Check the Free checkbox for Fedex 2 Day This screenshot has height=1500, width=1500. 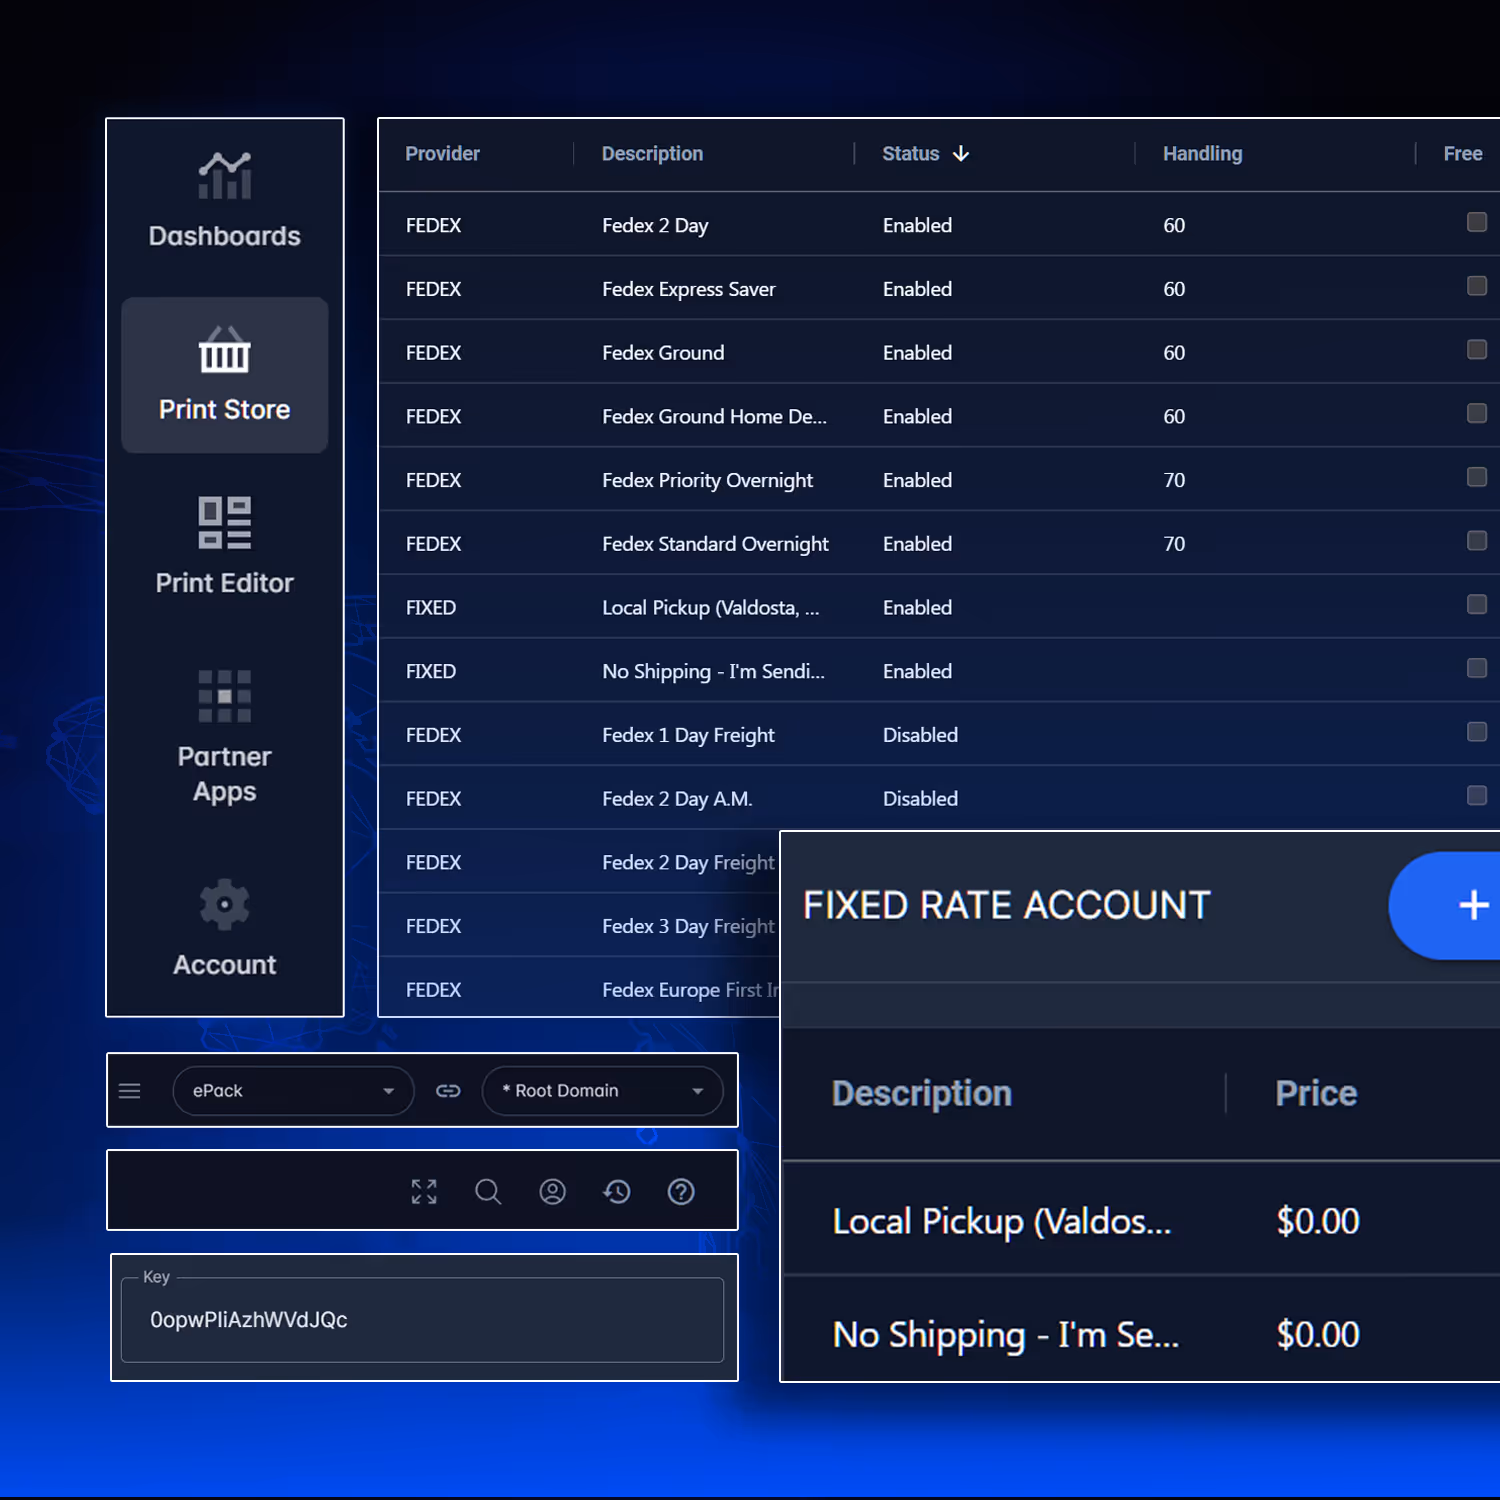pyautogui.click(x=1477, y=221)
